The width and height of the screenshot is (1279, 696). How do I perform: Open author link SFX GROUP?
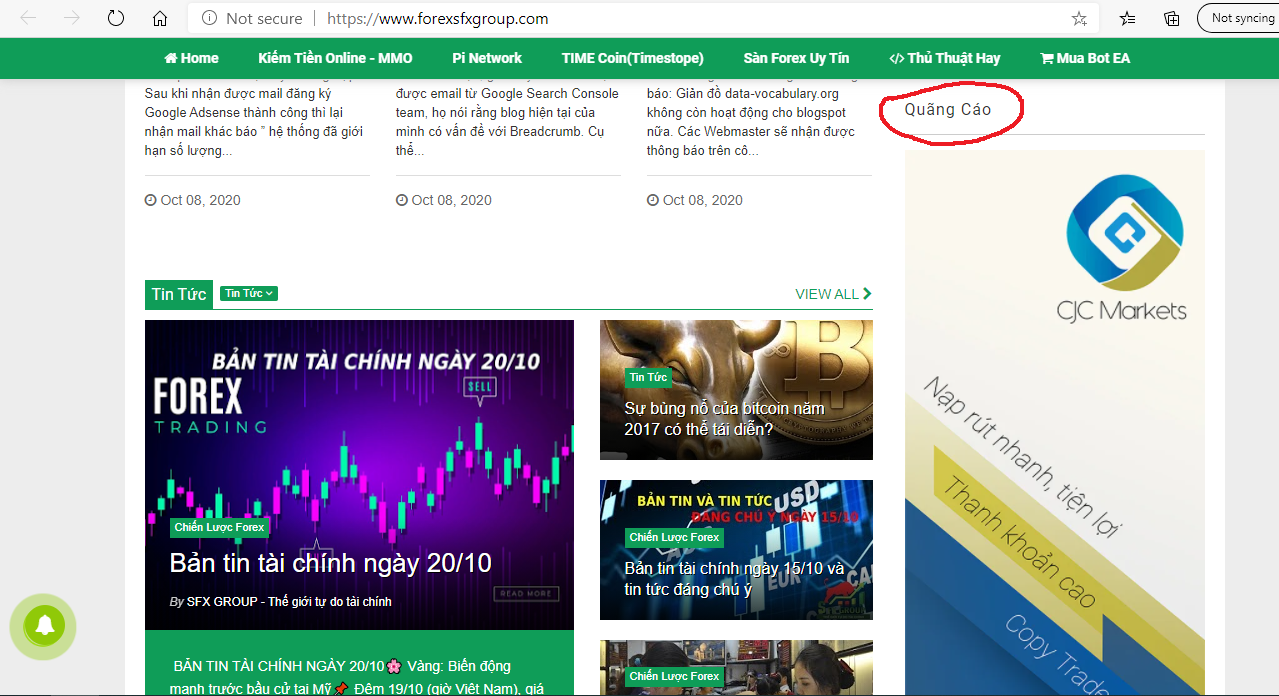[x=289, y=602]
